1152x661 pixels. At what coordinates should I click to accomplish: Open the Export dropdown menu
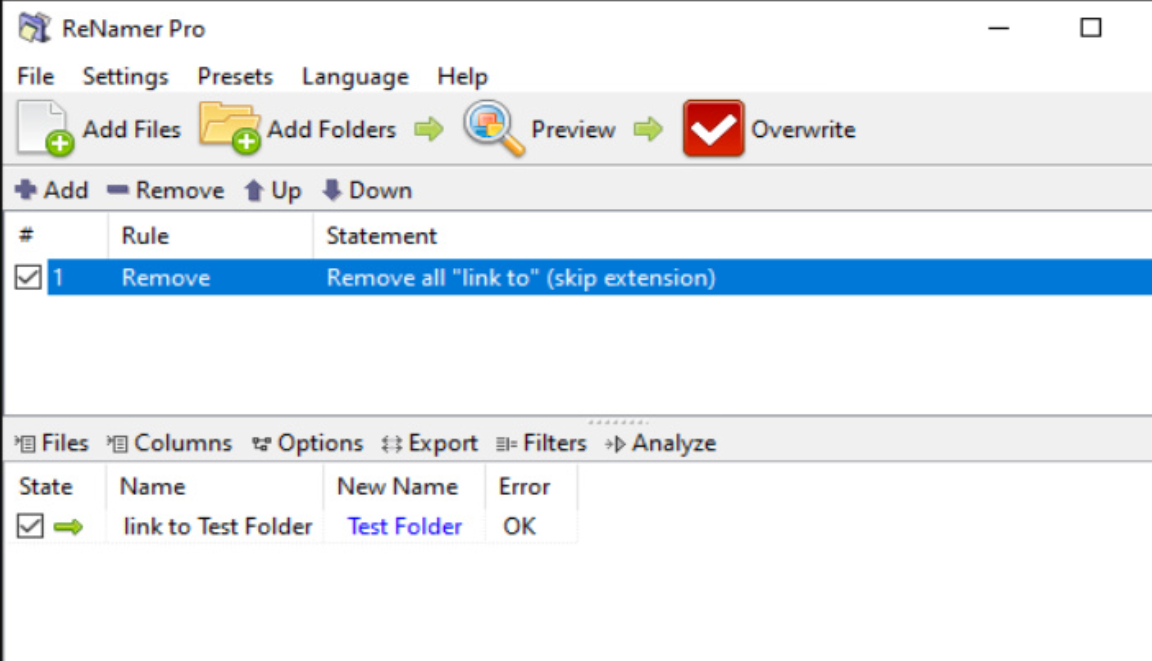click(x=429, y=443)
